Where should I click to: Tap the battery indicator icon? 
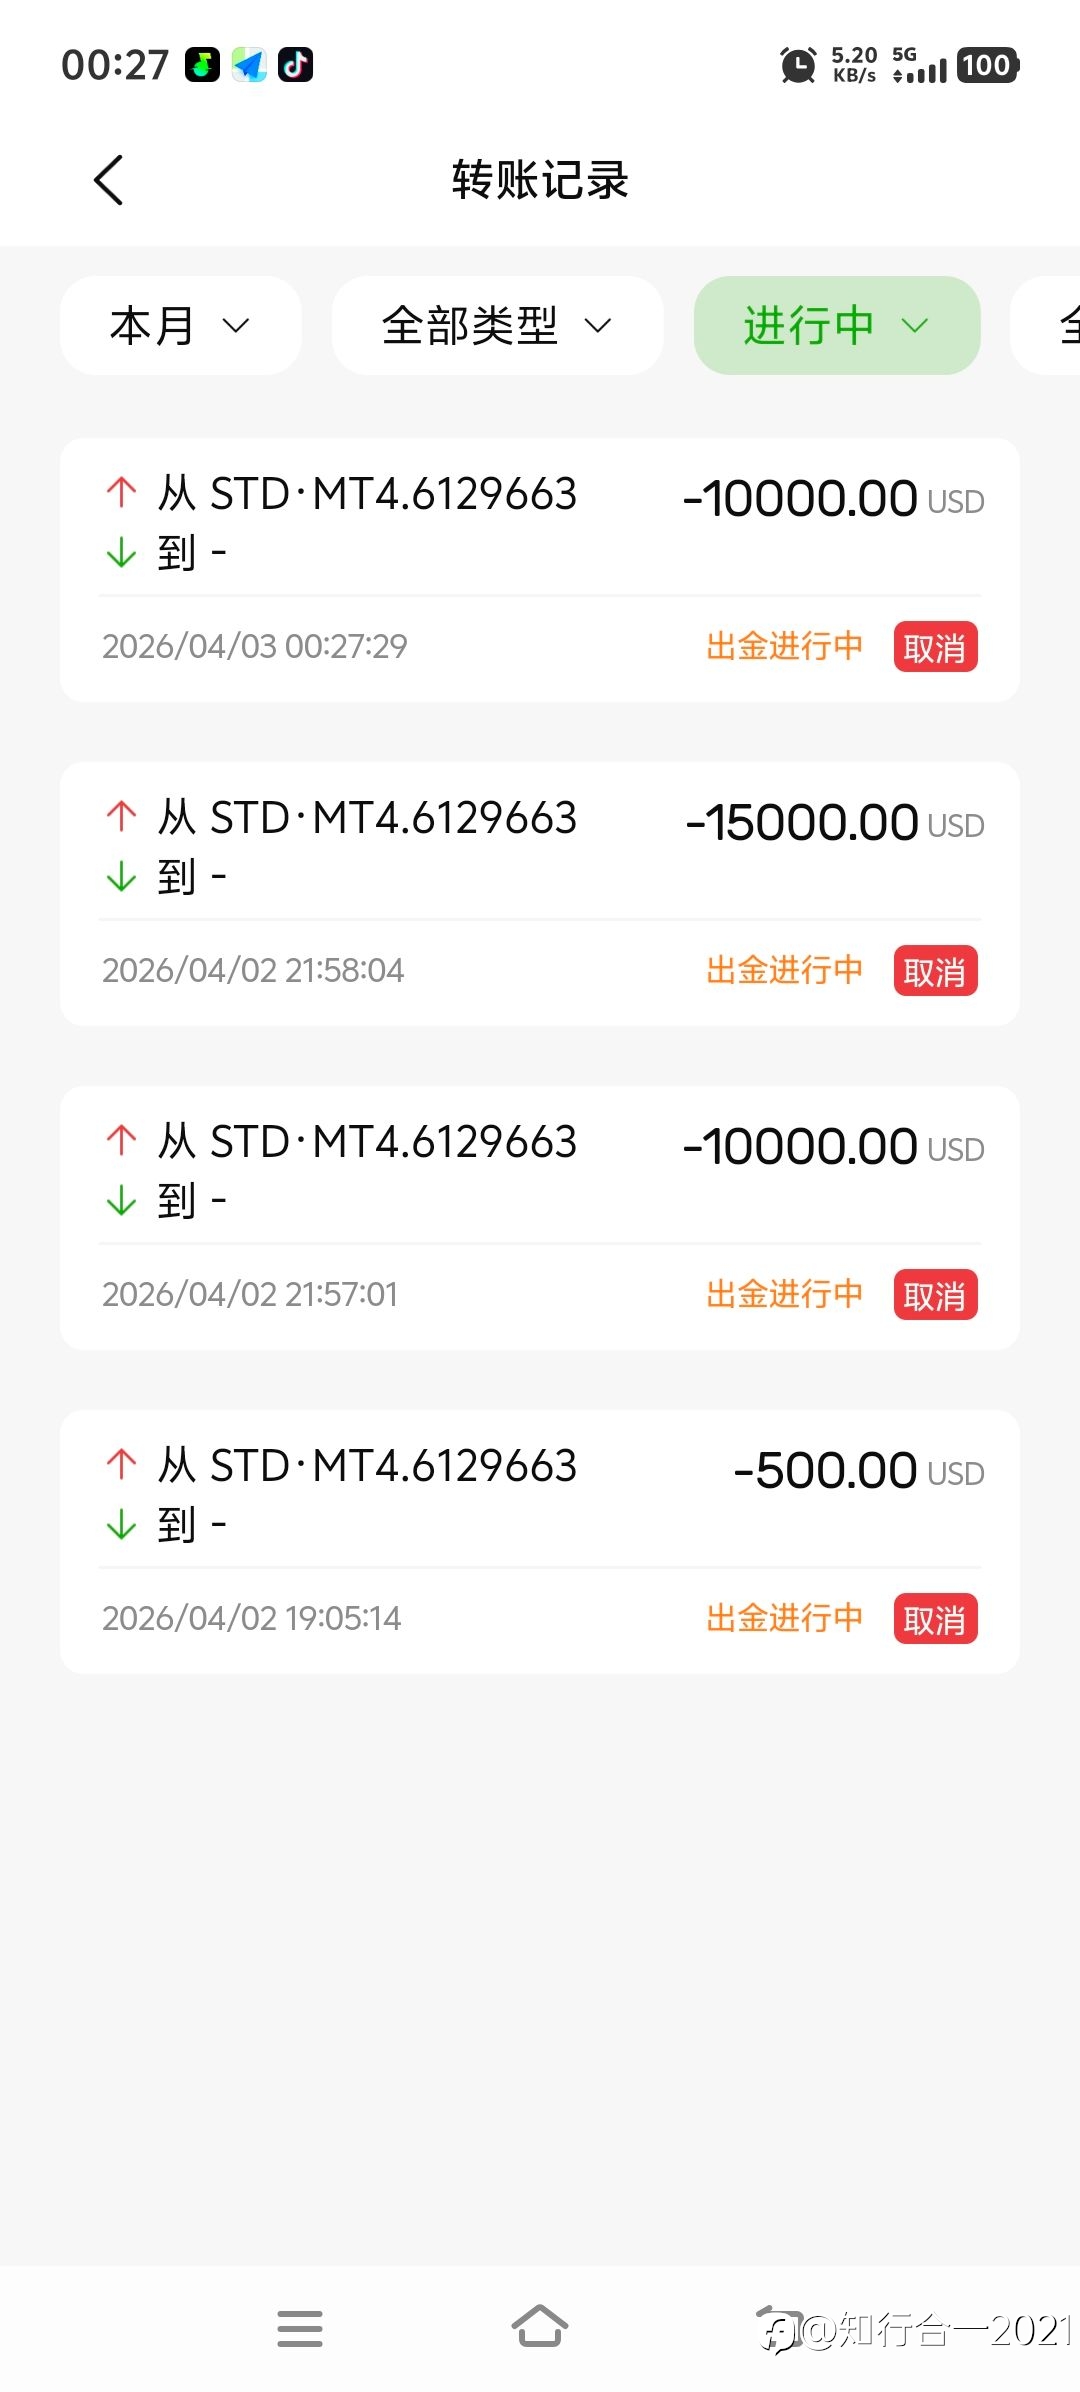tap(987, 65)
